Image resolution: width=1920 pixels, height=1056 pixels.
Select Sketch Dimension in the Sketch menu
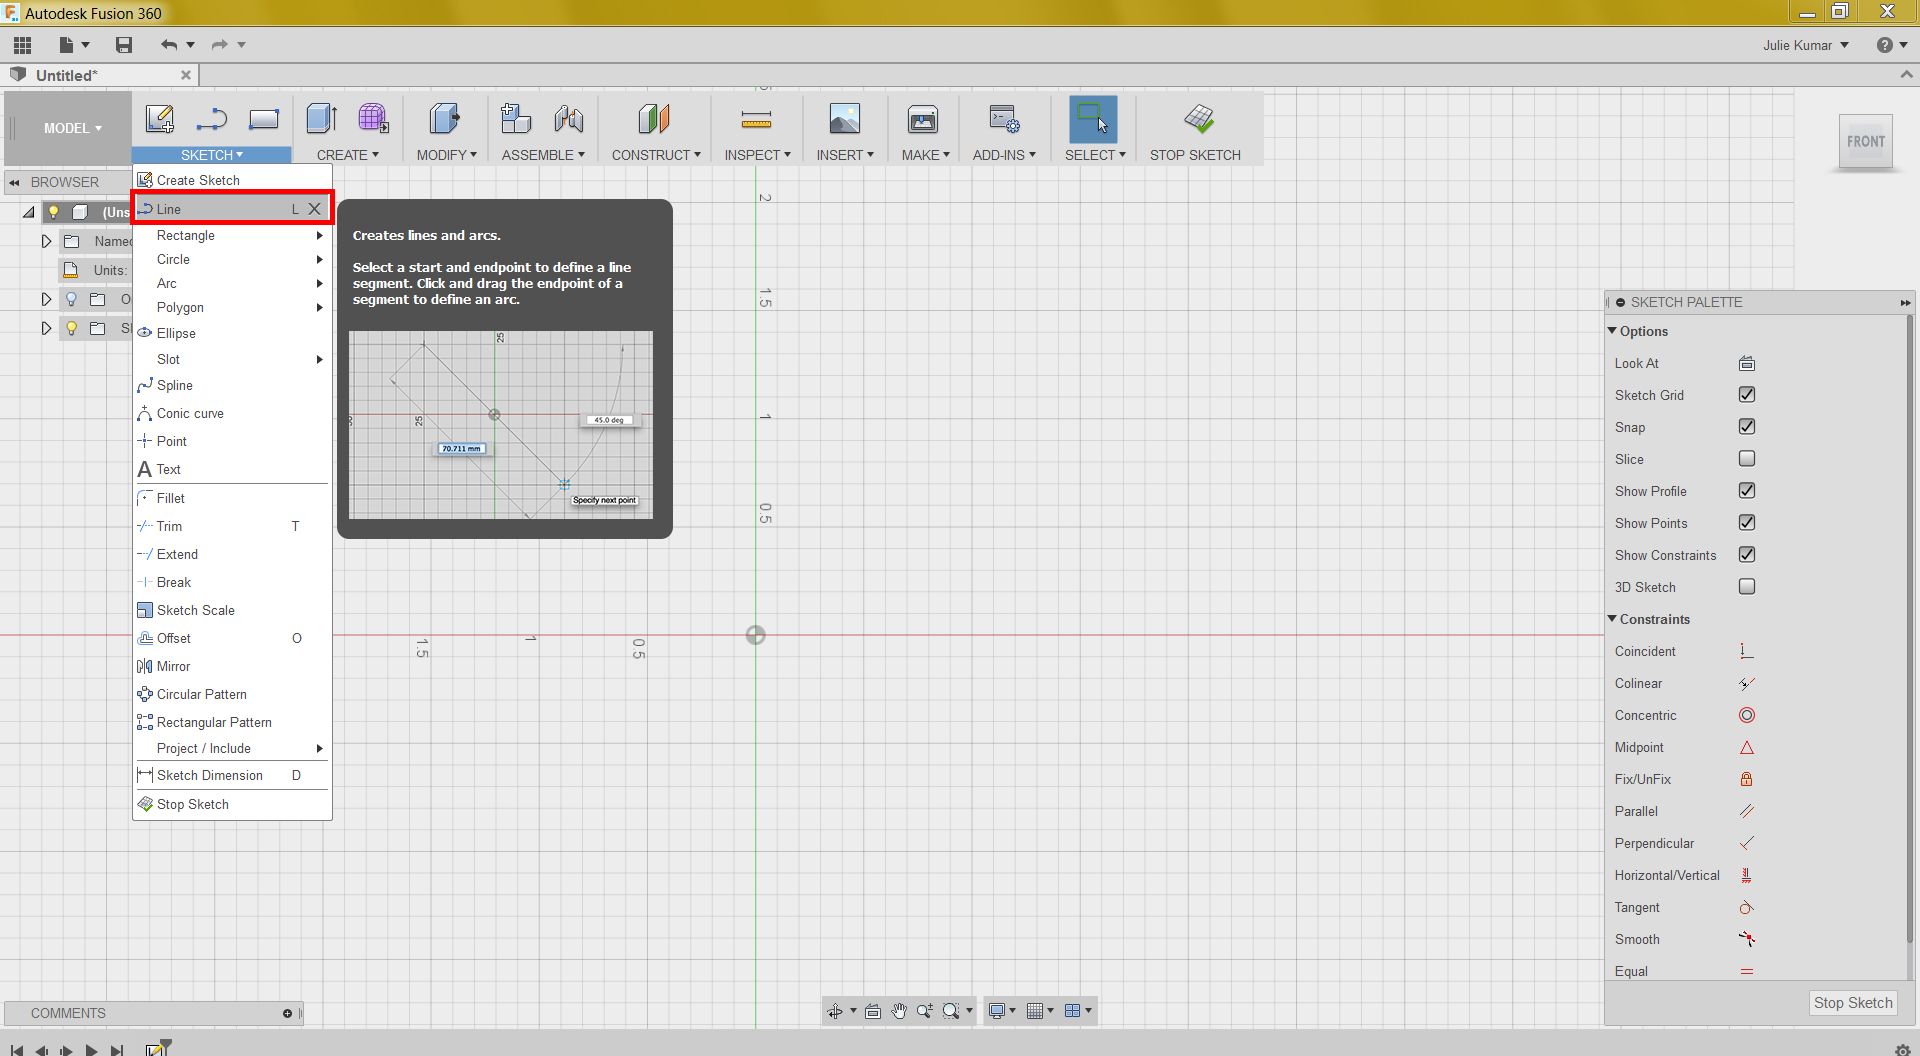click(x=209, y=775)
